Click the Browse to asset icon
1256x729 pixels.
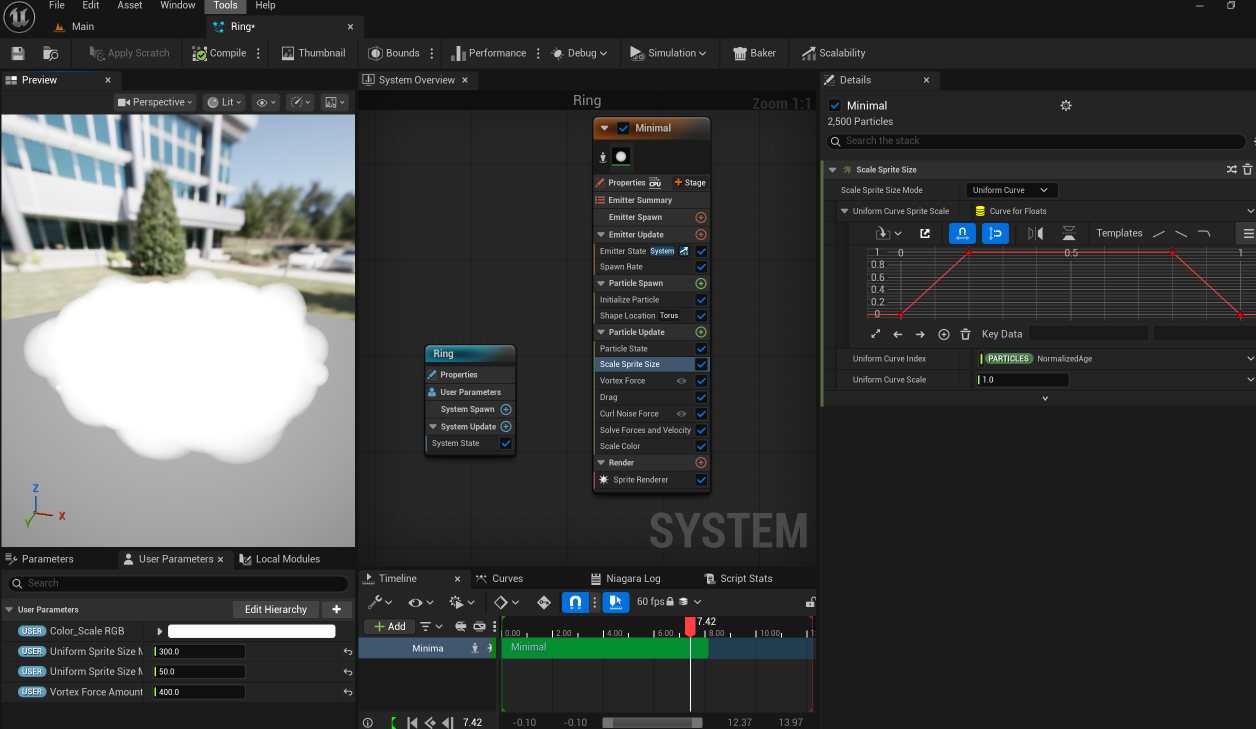tap(50, 53)
